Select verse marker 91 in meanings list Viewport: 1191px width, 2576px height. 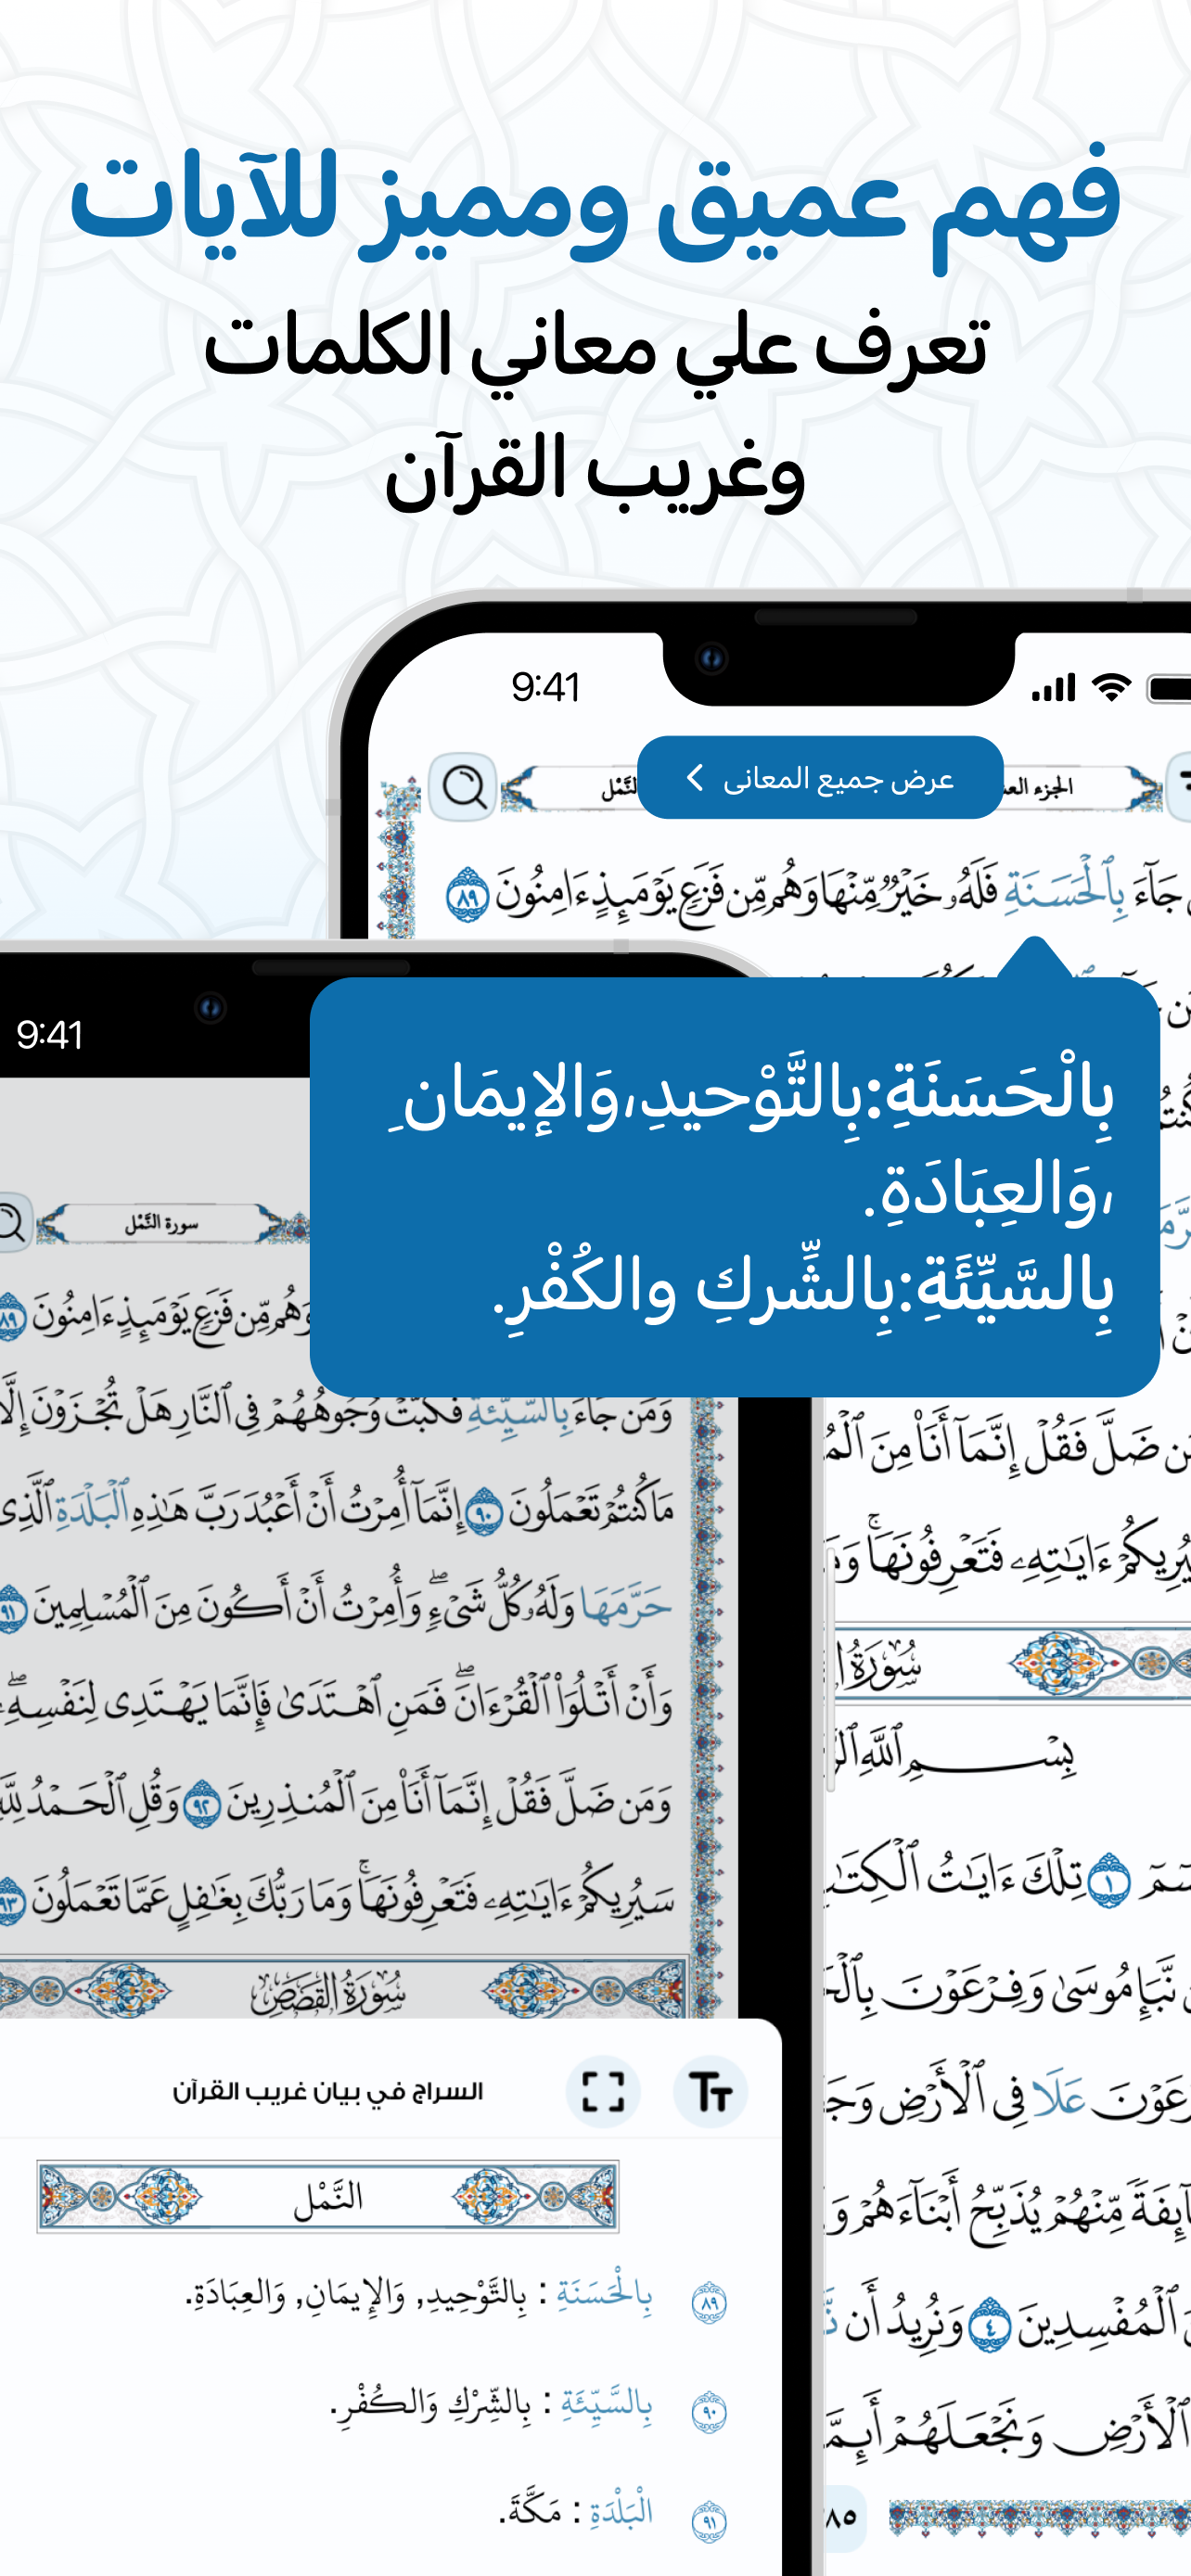(x=709, y=2520)
